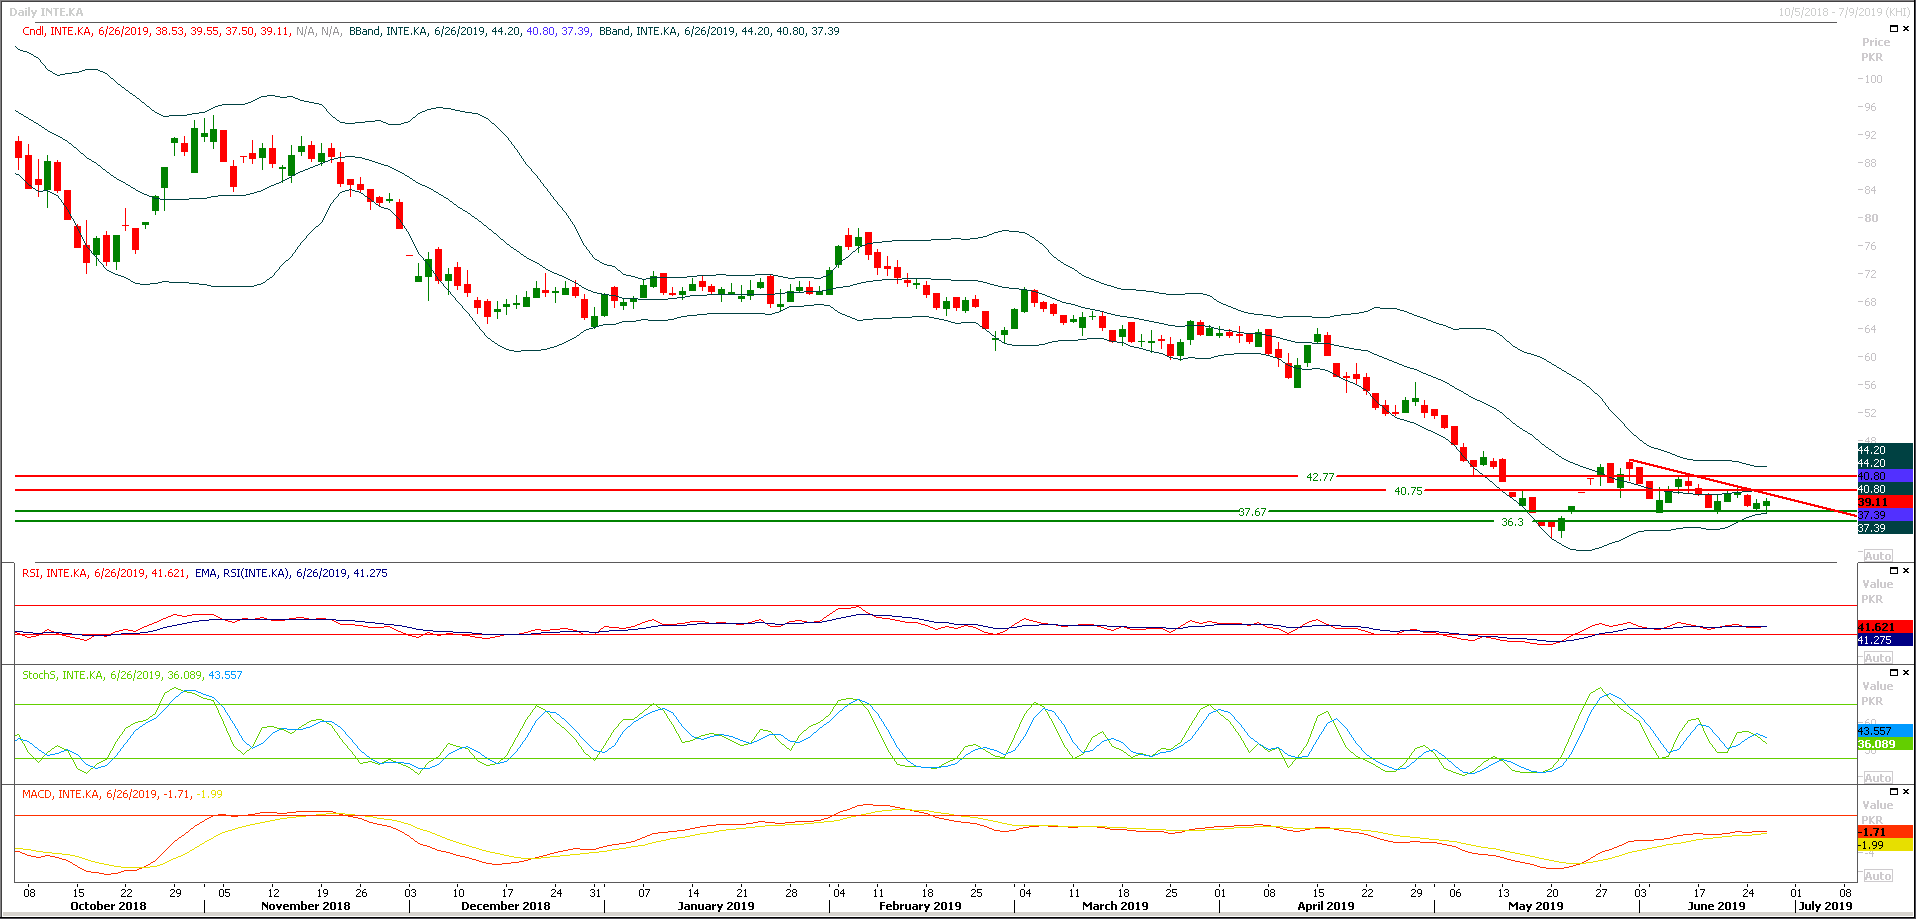Maximize the MACD indicator pane
The image size is (1916, 919).
point(1893,792)
